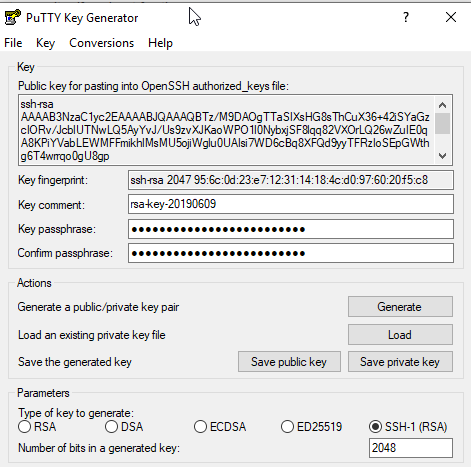Click public key scrollbar up arrow
This screenshot has width=471, height=467.
coord(442,105)
